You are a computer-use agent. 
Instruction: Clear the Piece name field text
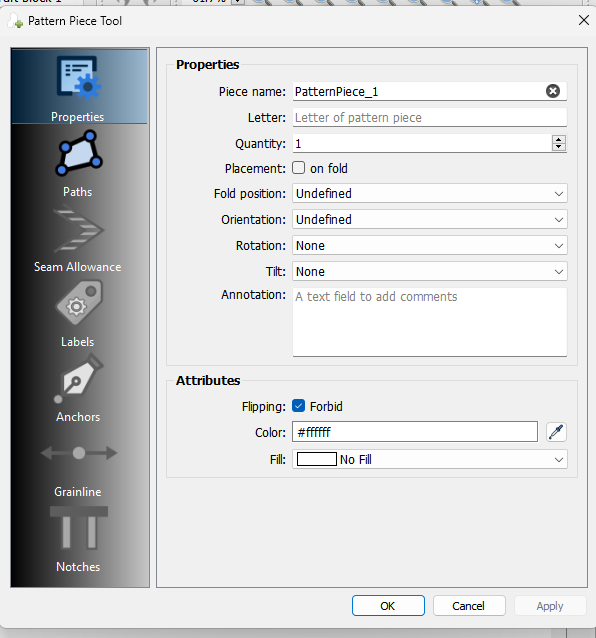pyautogui.click(x=552, y=91)
